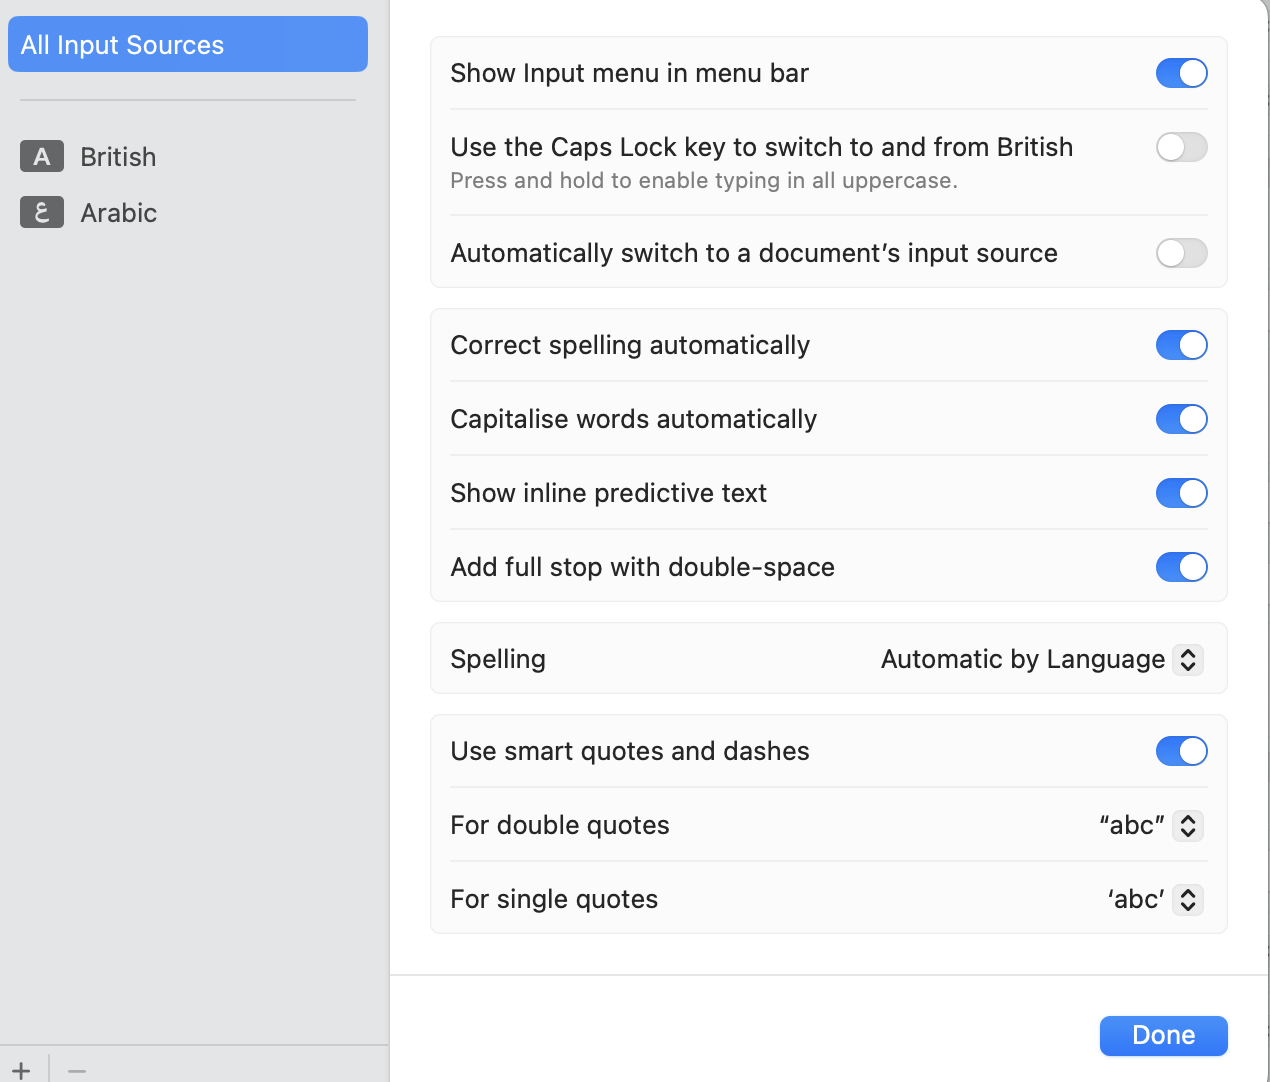Image resolution: width=1270 pixels, height=1082 pixels.
Task: Toggle Show Input menu in menu bar
Action: (1181, 73)
